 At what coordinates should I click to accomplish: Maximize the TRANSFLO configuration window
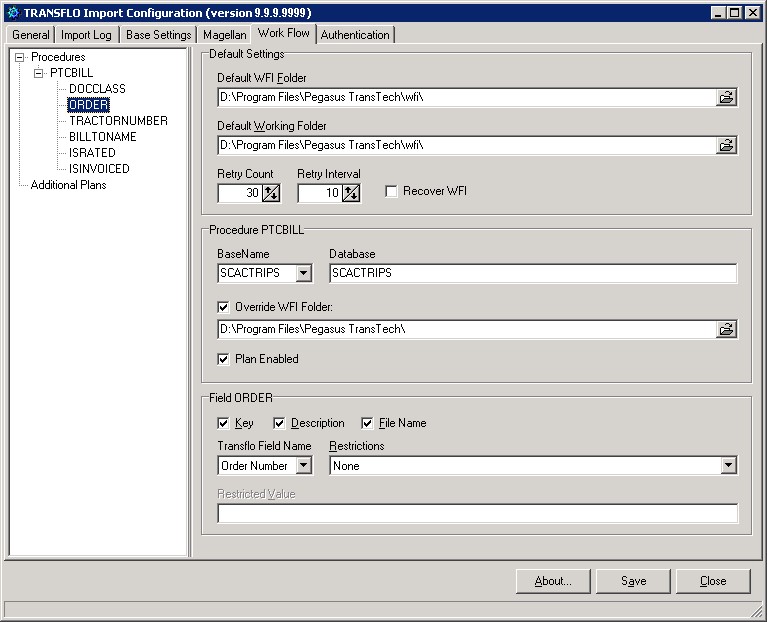coord(734,13)
